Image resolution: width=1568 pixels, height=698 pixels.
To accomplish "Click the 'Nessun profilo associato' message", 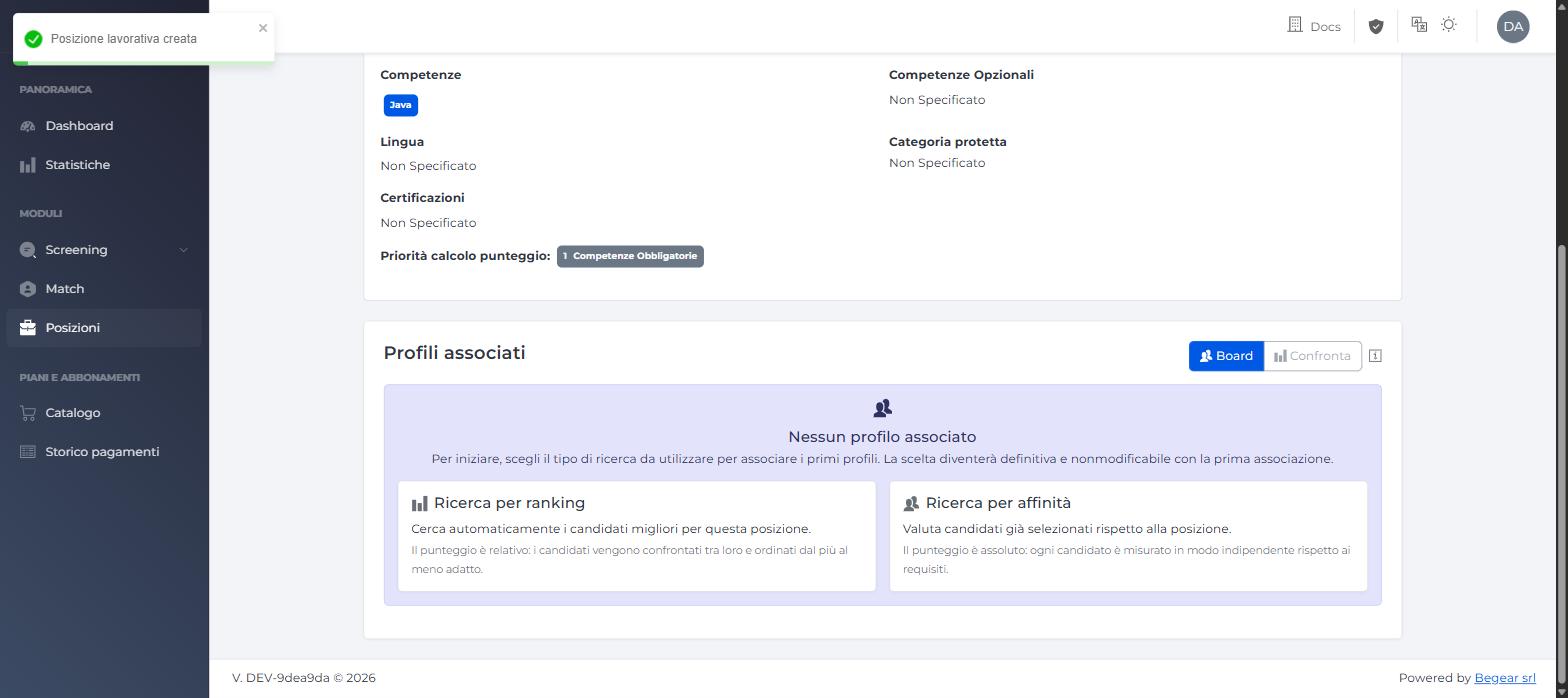I will 882,437.
